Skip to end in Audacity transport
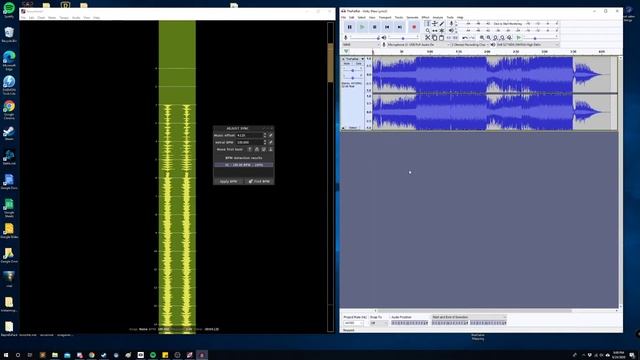This screenshot has height=360, width=640. (400, 27)
